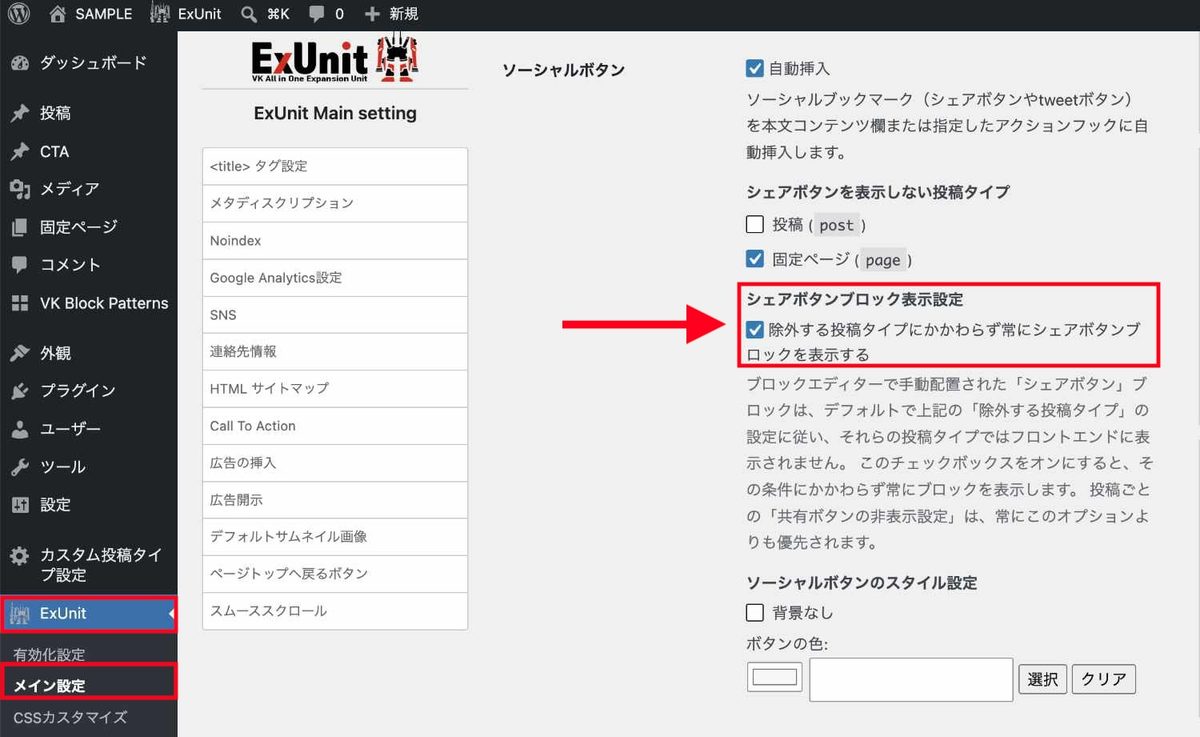Viewport: 1200px width, 737px height.
Task: Jump to <title> タグ設定 section
Action: click(335, 166)
